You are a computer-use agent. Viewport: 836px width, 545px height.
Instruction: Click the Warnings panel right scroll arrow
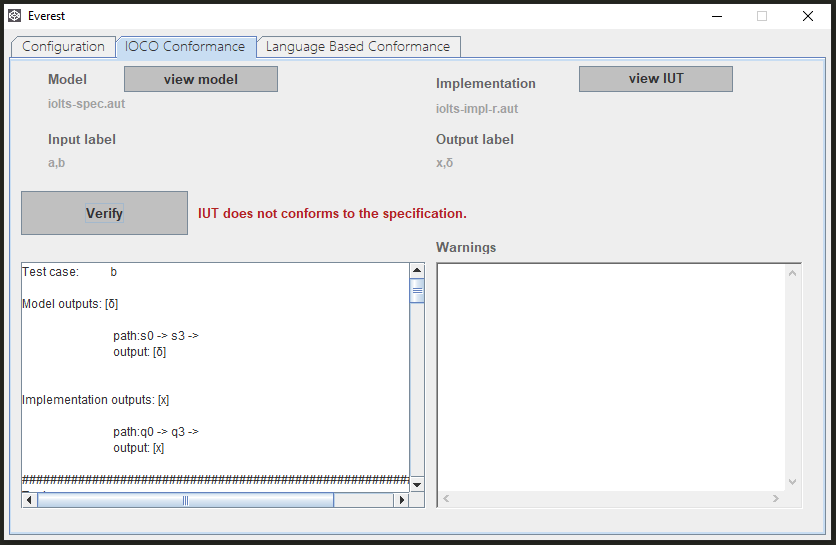click(775, 498)
